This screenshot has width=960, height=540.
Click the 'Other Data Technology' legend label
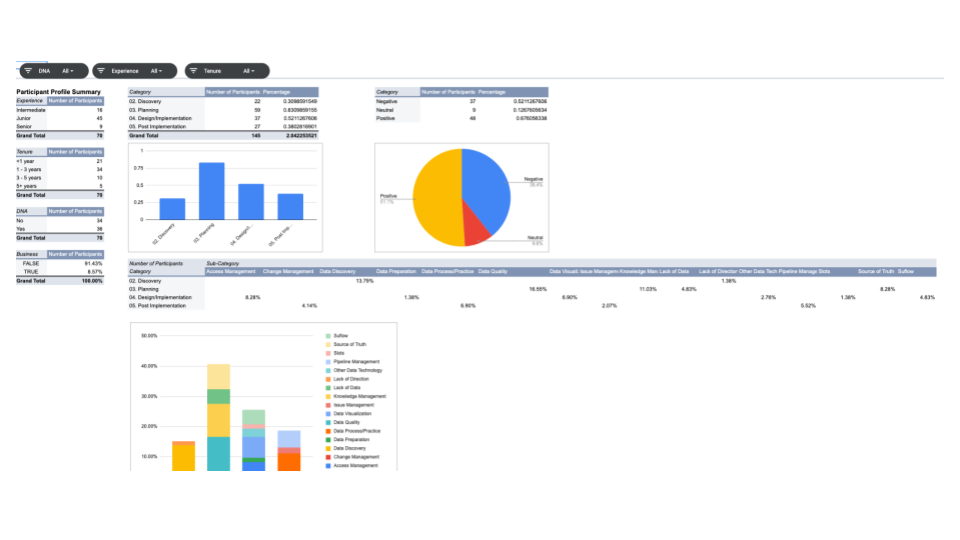(x=358, y=370)
